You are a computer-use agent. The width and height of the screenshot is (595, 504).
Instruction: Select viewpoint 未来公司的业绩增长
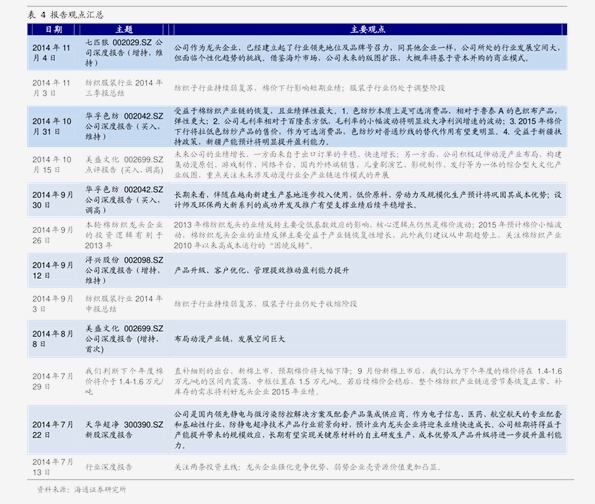coord(368,164)
